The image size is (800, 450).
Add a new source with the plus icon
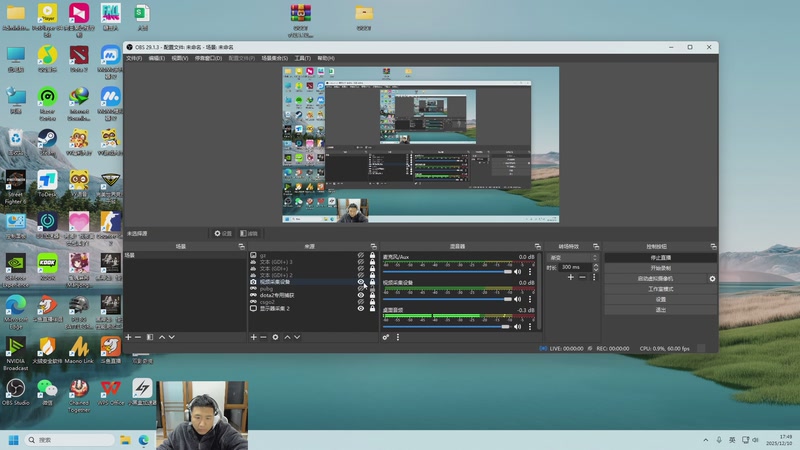(253, 337)
